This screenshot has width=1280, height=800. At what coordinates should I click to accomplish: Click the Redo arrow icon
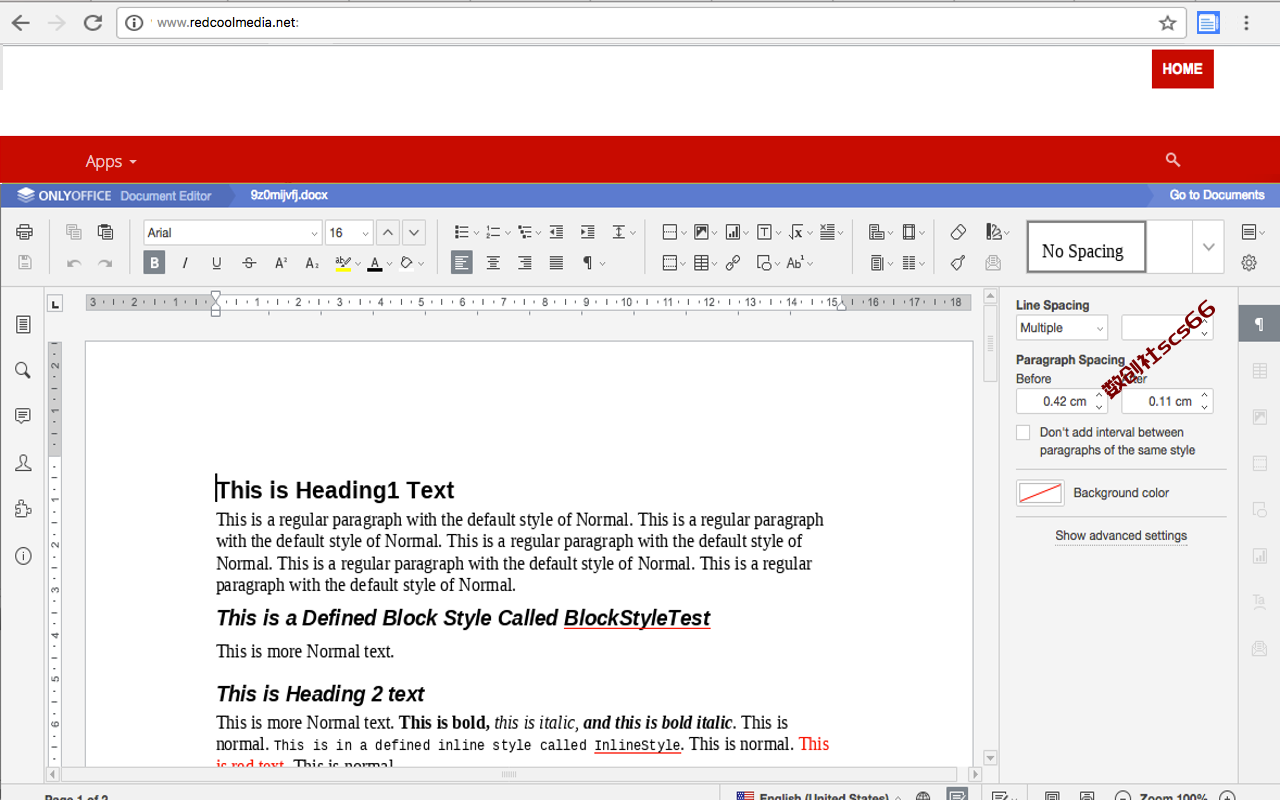point(105,263)
